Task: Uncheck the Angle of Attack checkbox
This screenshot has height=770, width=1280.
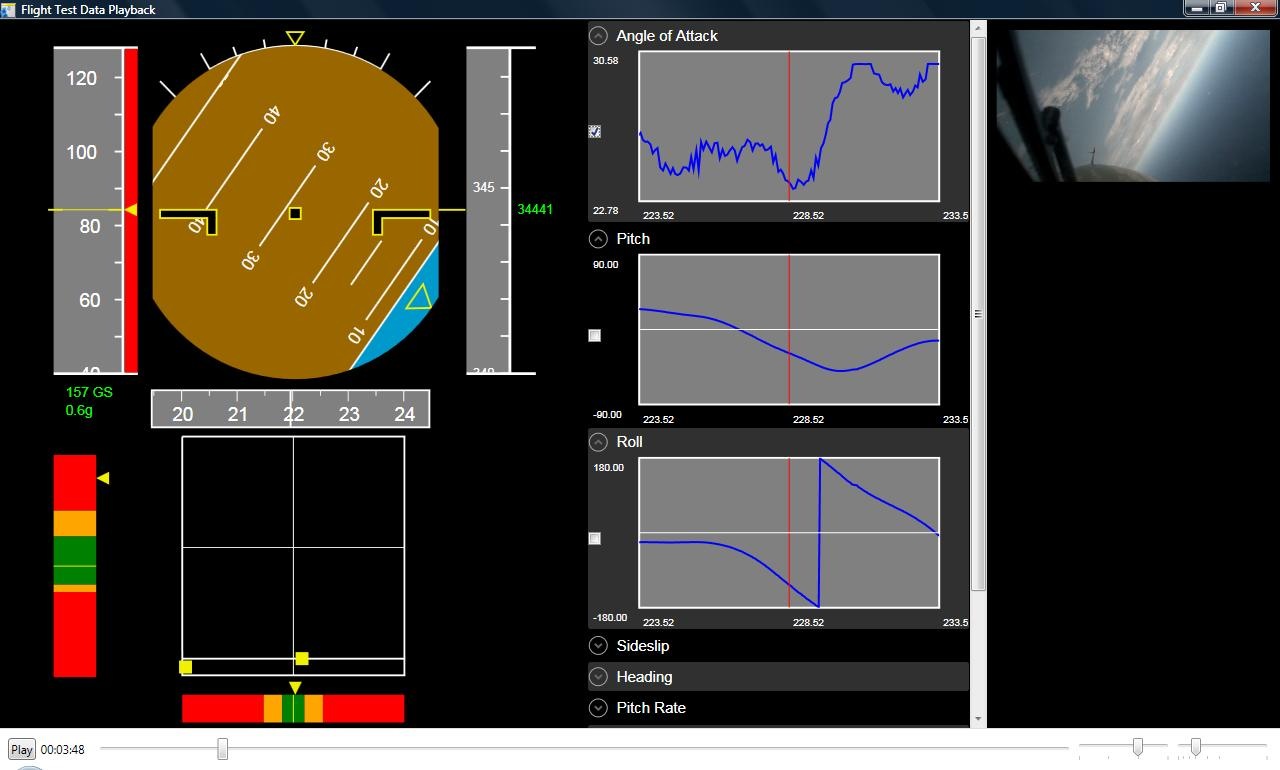Action: click(x=595, y=131)
